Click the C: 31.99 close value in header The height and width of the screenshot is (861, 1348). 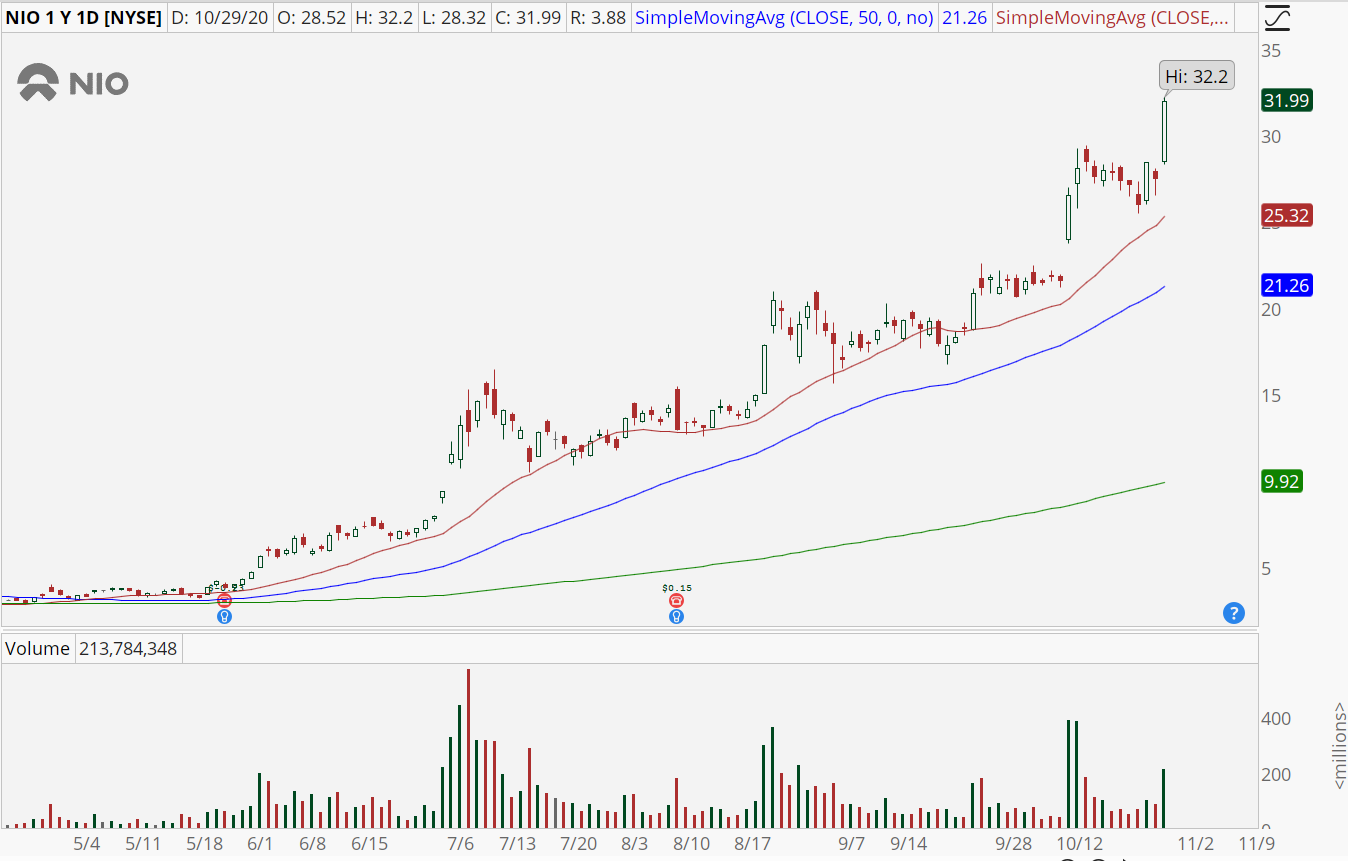click(x=528, y=17)
